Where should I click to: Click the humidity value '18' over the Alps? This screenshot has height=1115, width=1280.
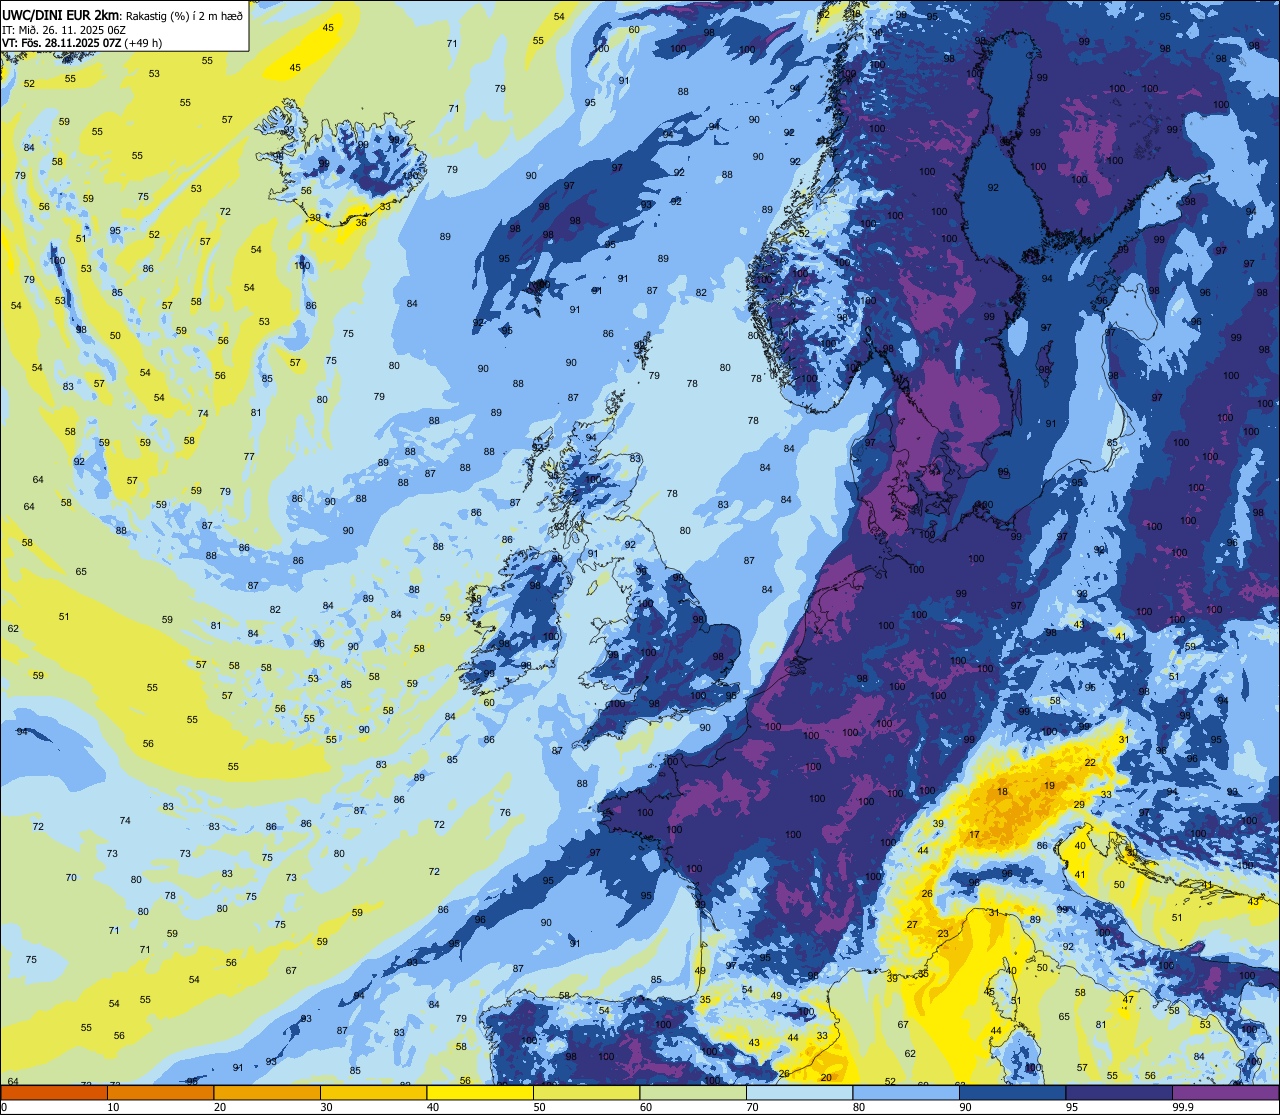[x=1002, y=792]
